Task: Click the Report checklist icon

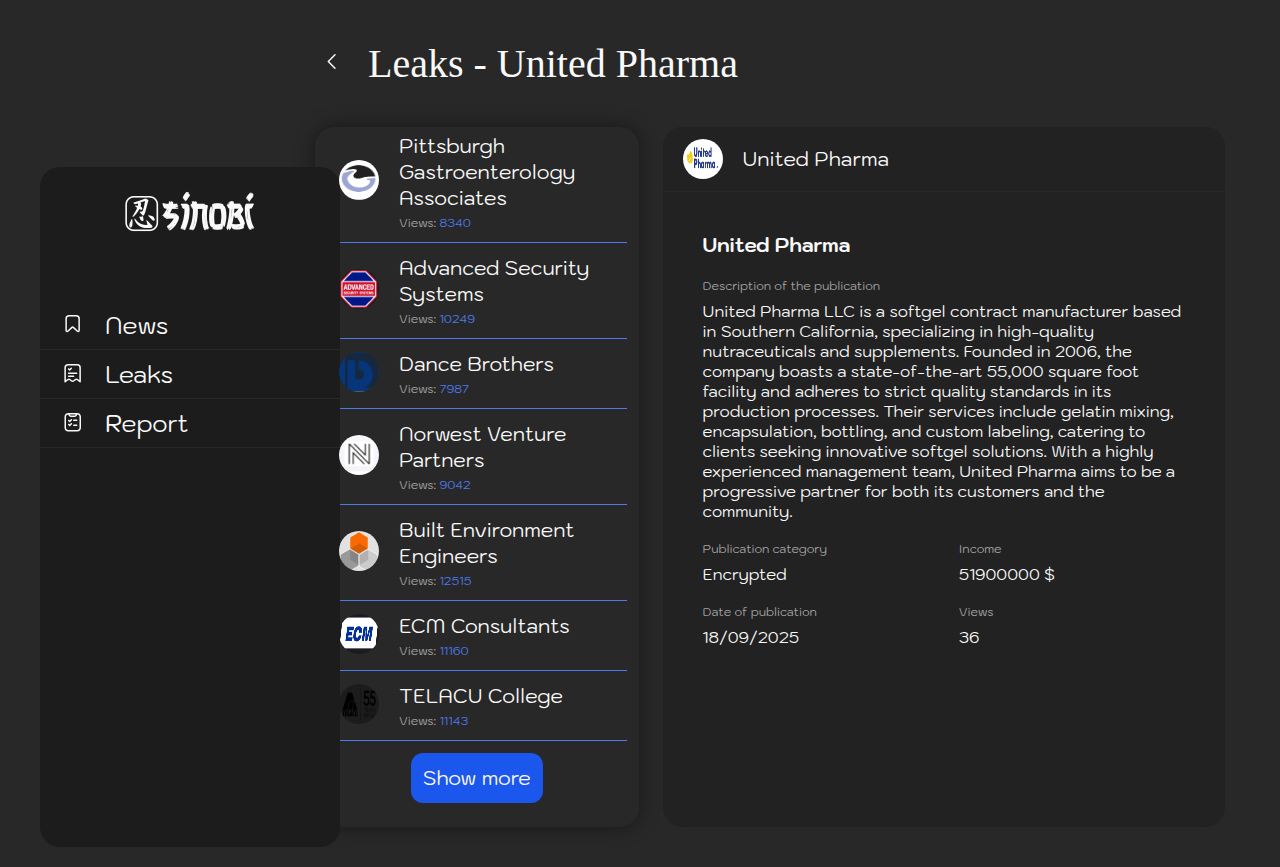Action: click(72, 423)
